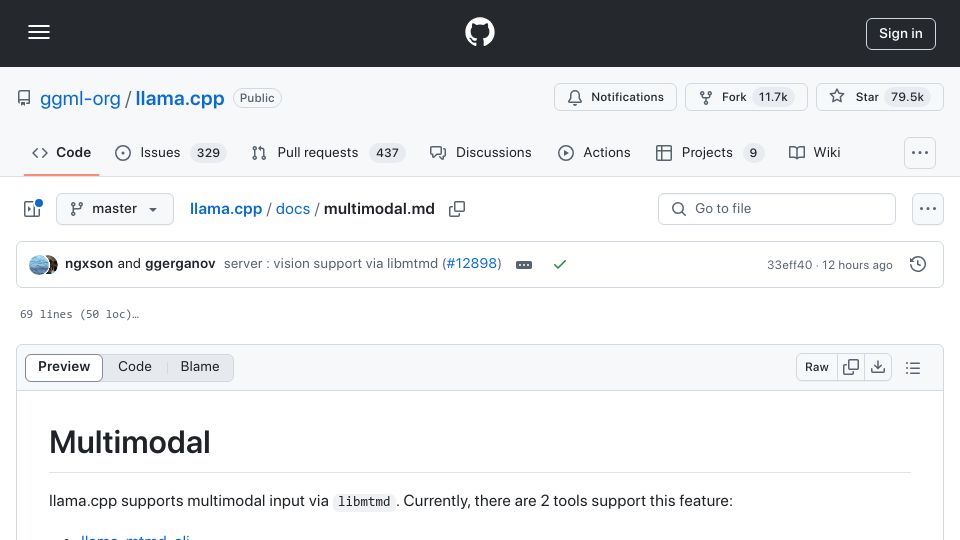Click the Multimodal heading
The image size is (960, 540).
click(x=130, y=442)
